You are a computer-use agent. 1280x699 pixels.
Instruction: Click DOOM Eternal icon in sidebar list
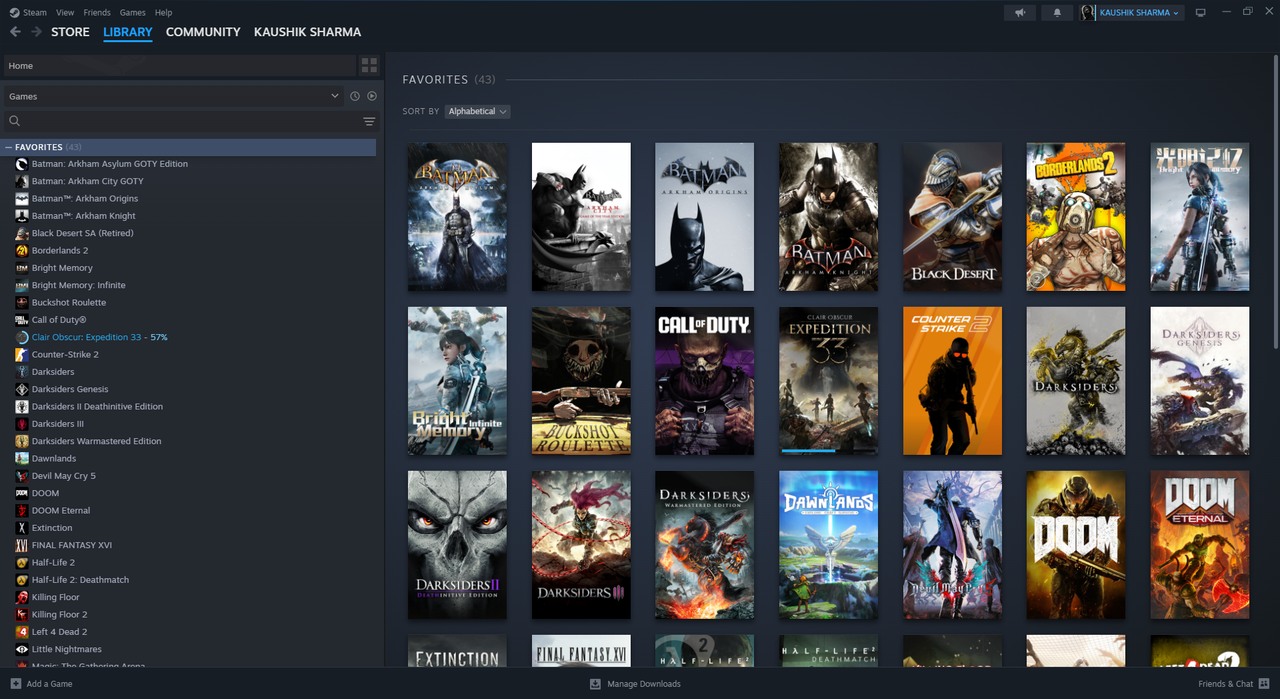[x=22, y=511]
